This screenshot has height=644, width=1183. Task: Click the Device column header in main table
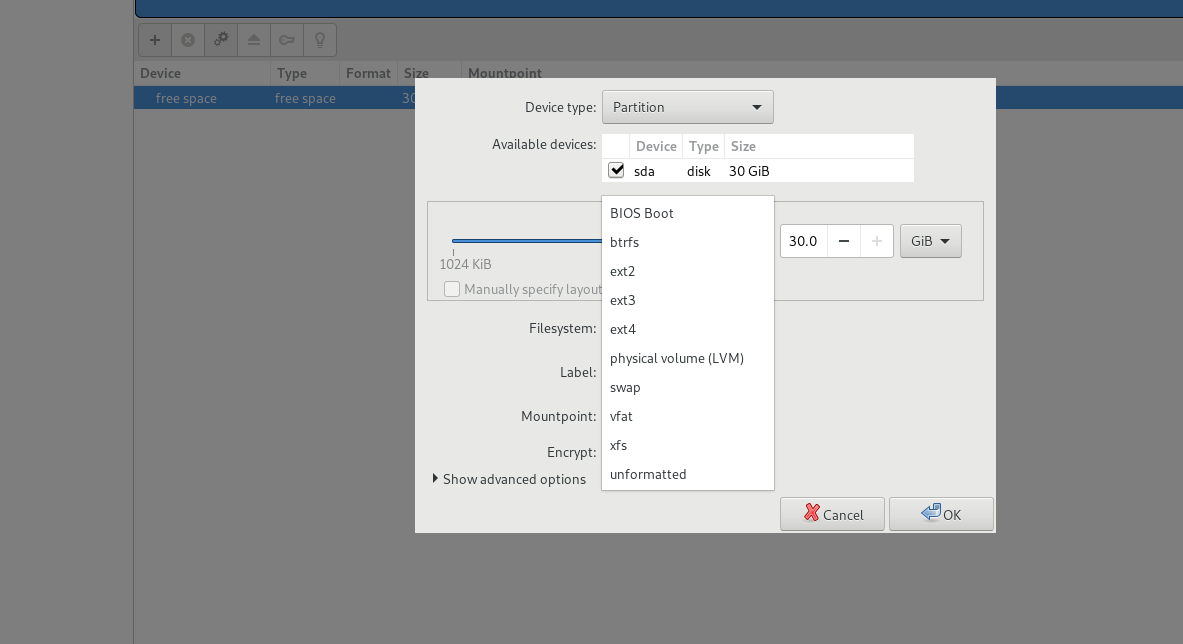(202, 73)
